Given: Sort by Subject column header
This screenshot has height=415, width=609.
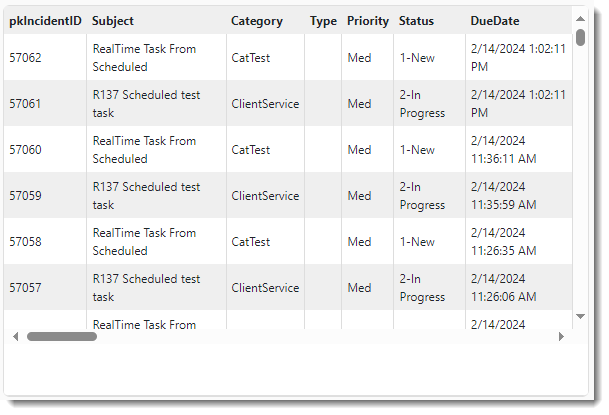Looking at the screenshot, I should coord(112,21).
